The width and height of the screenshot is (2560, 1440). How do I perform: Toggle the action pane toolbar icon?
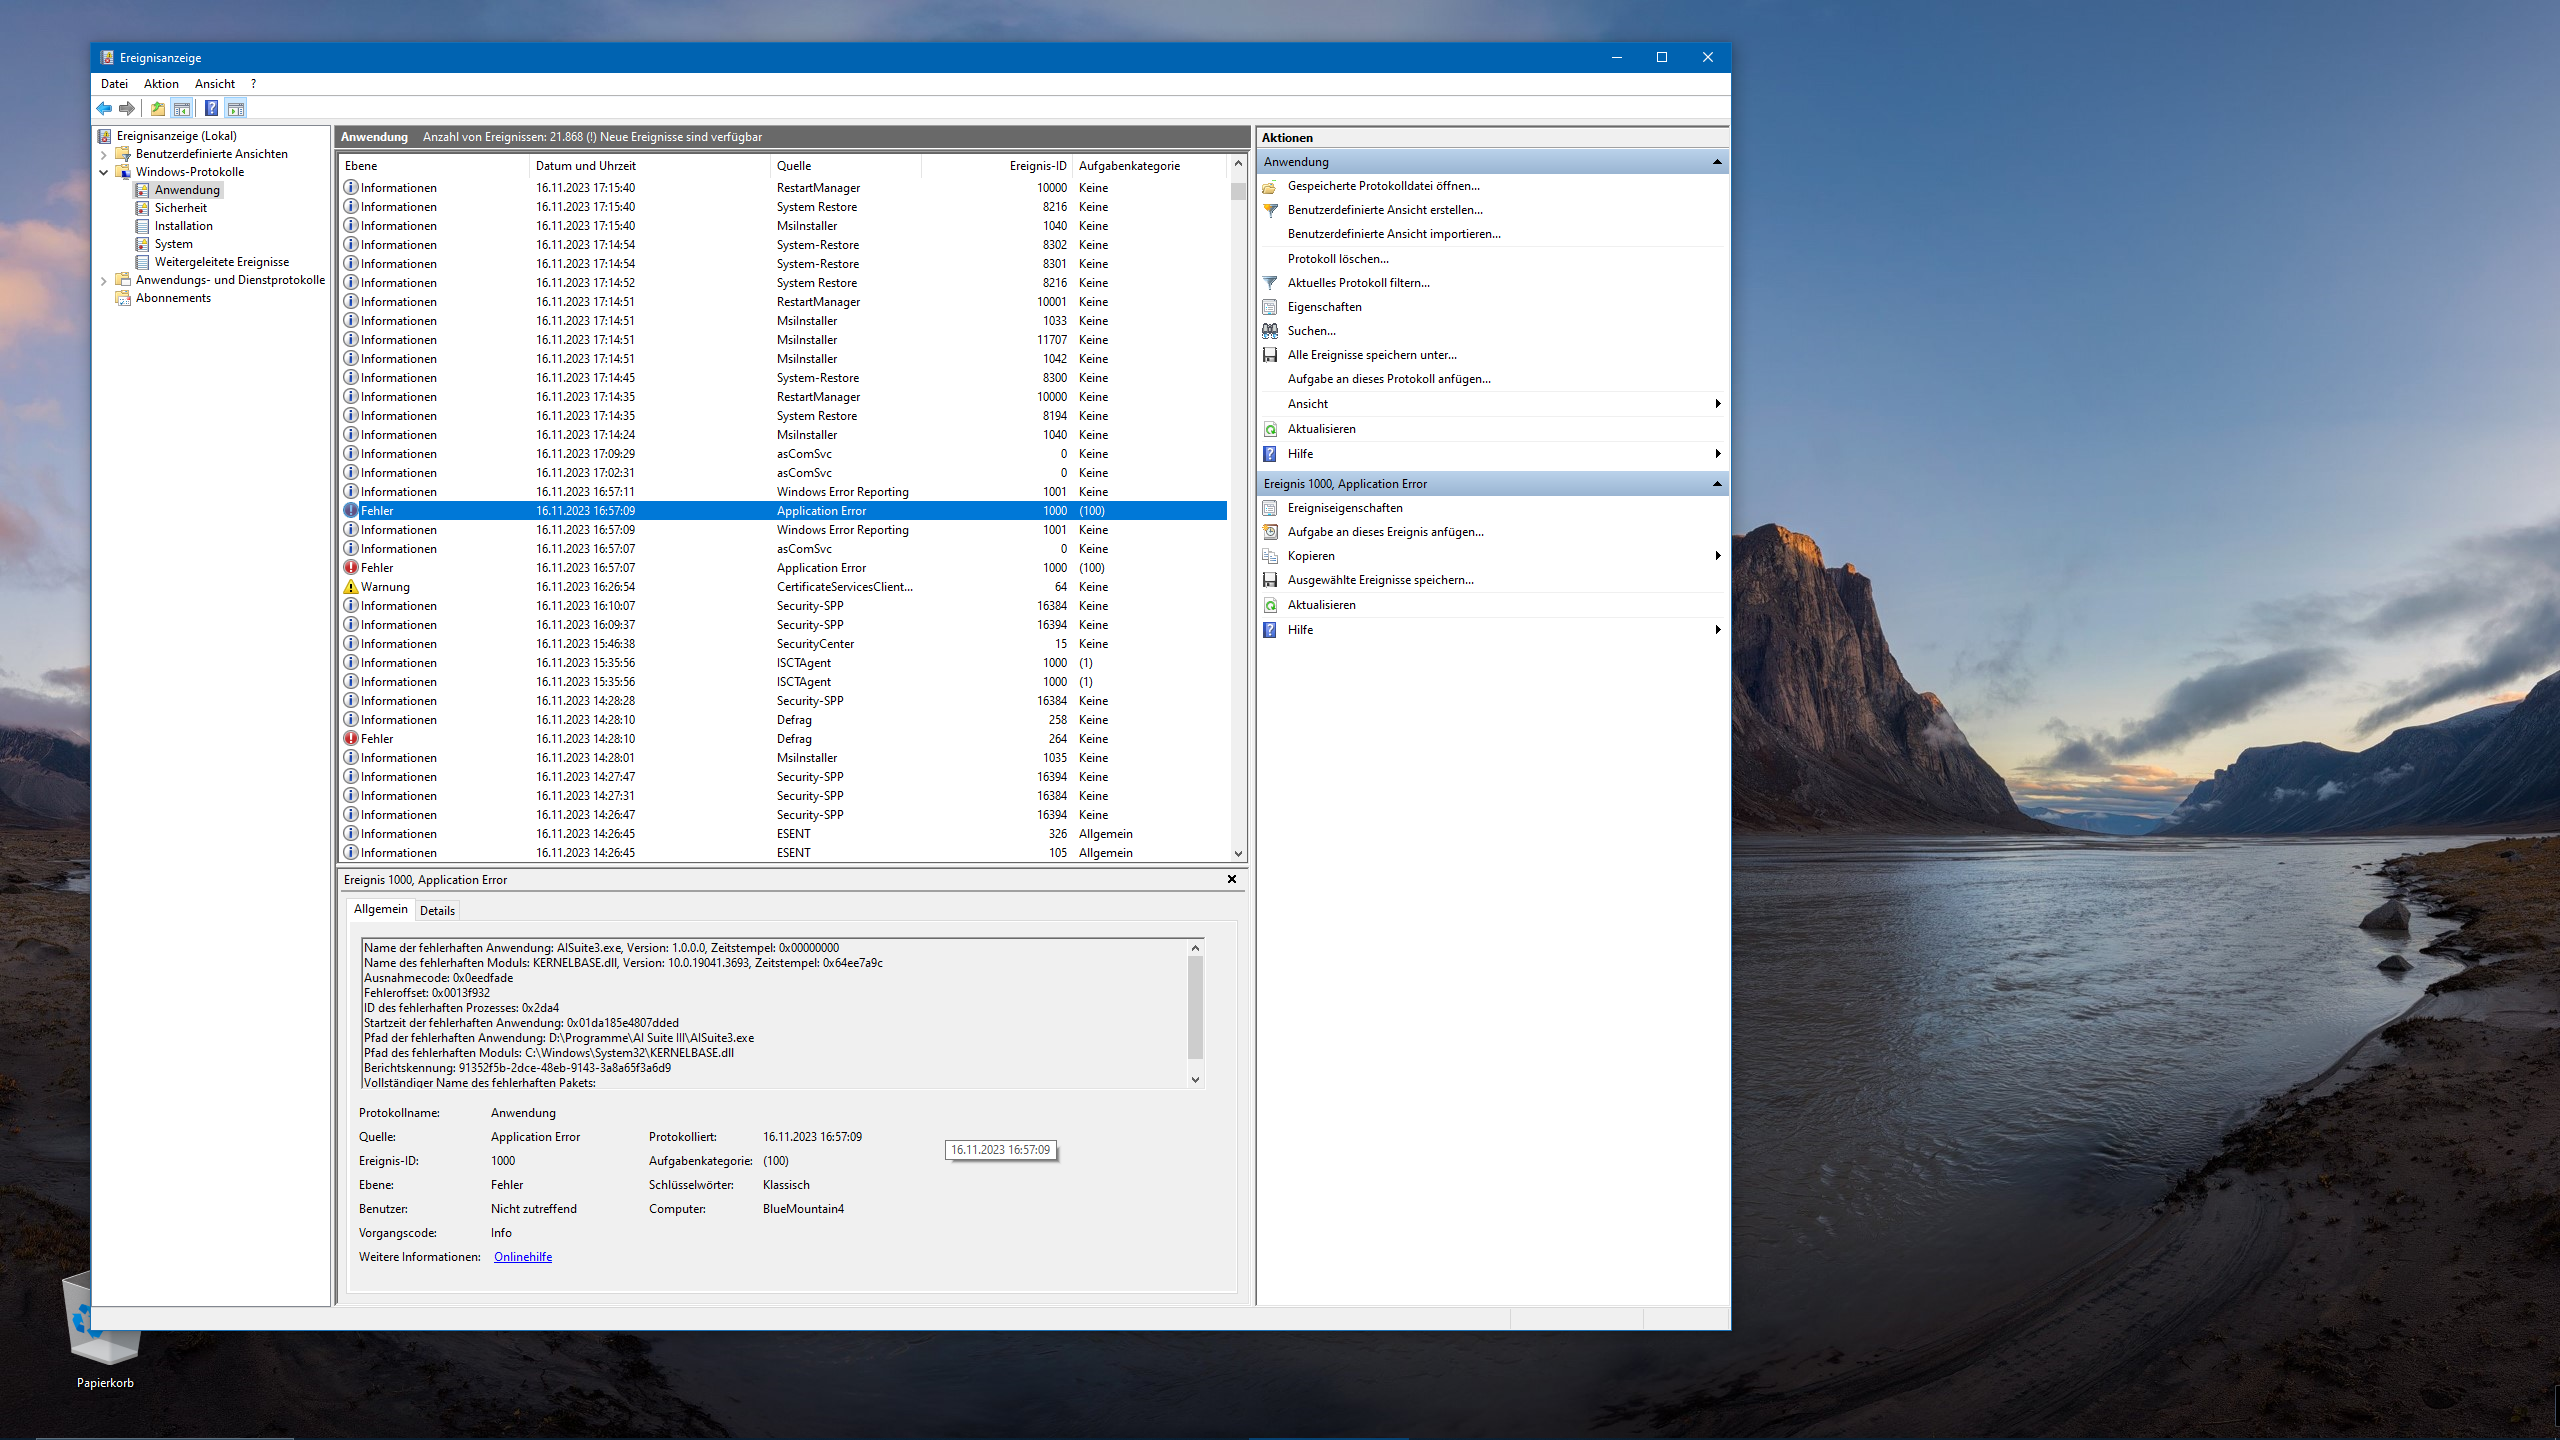236,108
